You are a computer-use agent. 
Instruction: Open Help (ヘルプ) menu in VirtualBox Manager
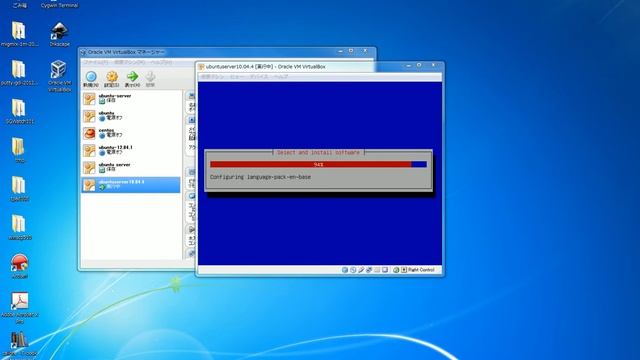[161, 62]
